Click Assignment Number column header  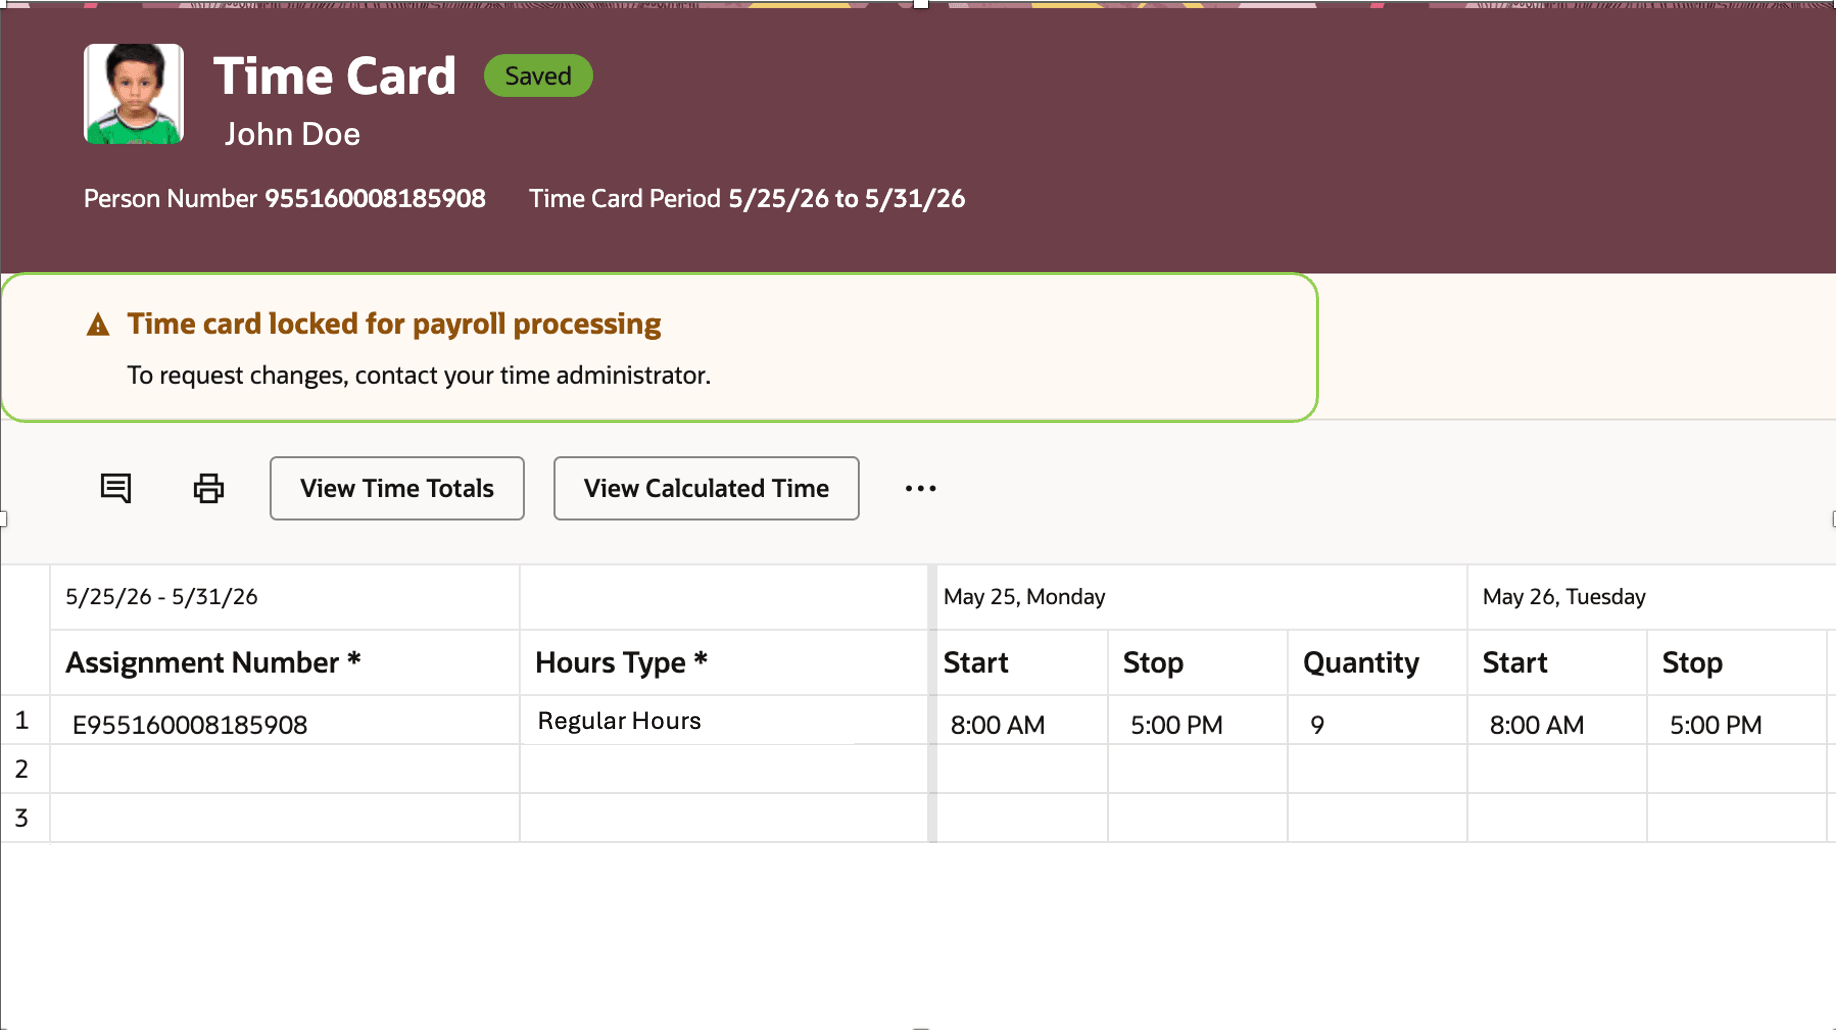pyautogui.click(x=285, y=662)
